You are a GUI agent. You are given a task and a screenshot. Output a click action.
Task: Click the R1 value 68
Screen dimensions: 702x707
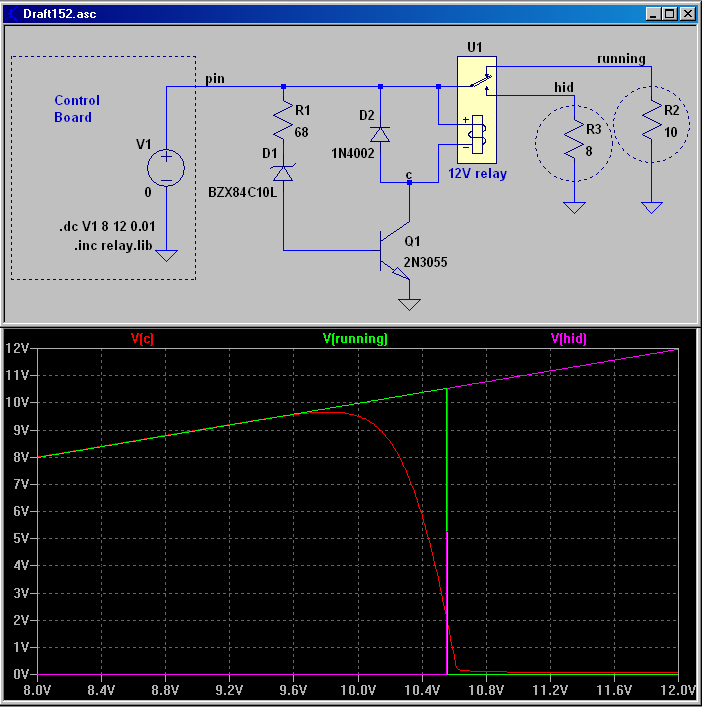click(x=301, y=132)
